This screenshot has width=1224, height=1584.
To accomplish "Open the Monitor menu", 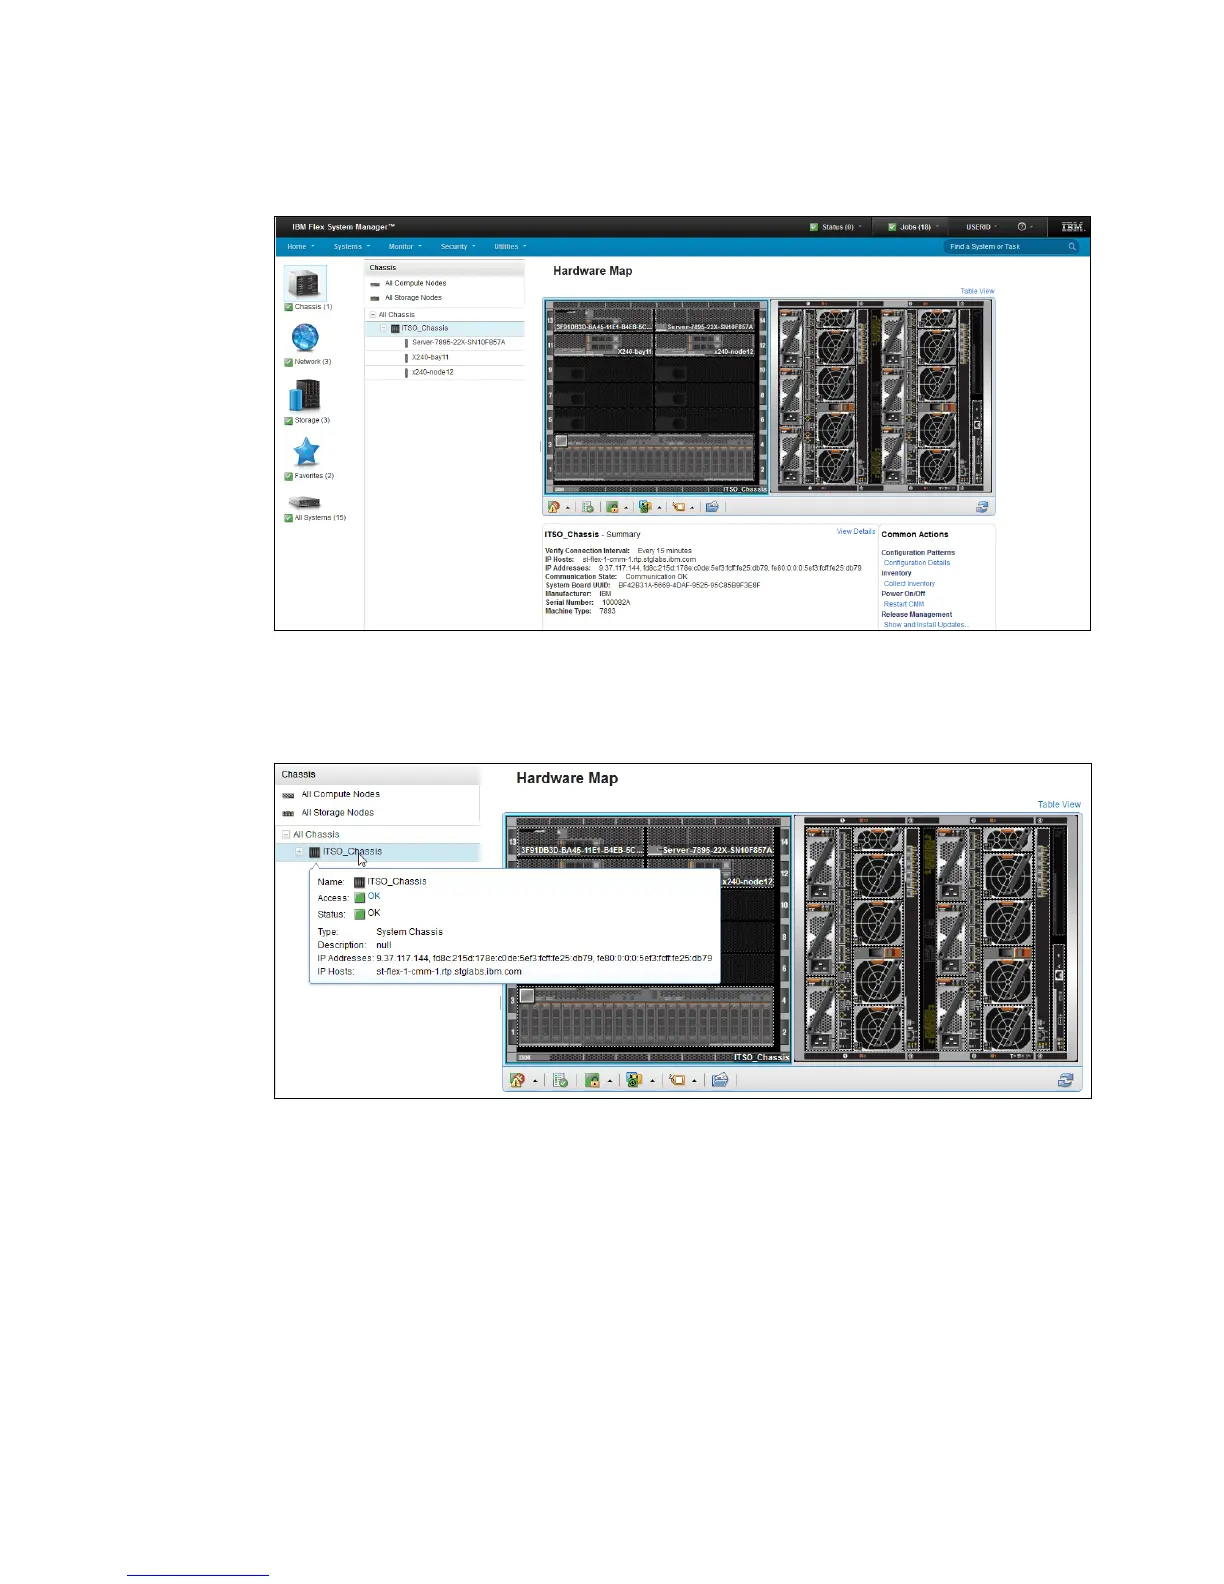I will (405, 246).
